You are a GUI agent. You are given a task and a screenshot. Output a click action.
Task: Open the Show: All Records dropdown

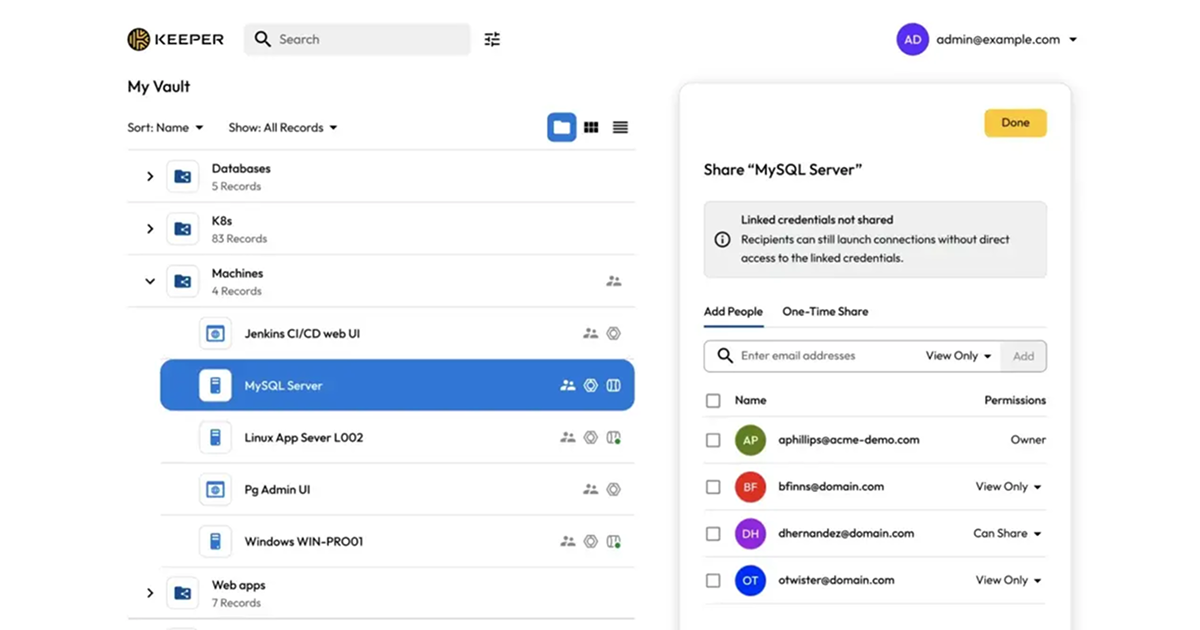283,127
